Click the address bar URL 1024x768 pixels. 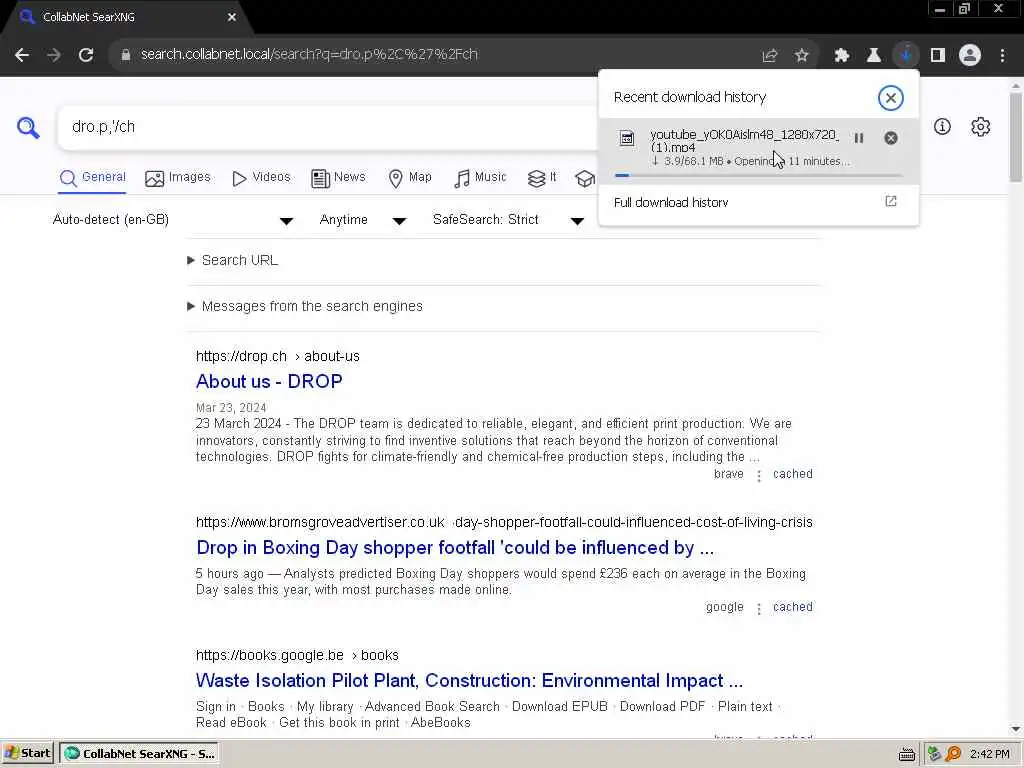tap(310, 54)
